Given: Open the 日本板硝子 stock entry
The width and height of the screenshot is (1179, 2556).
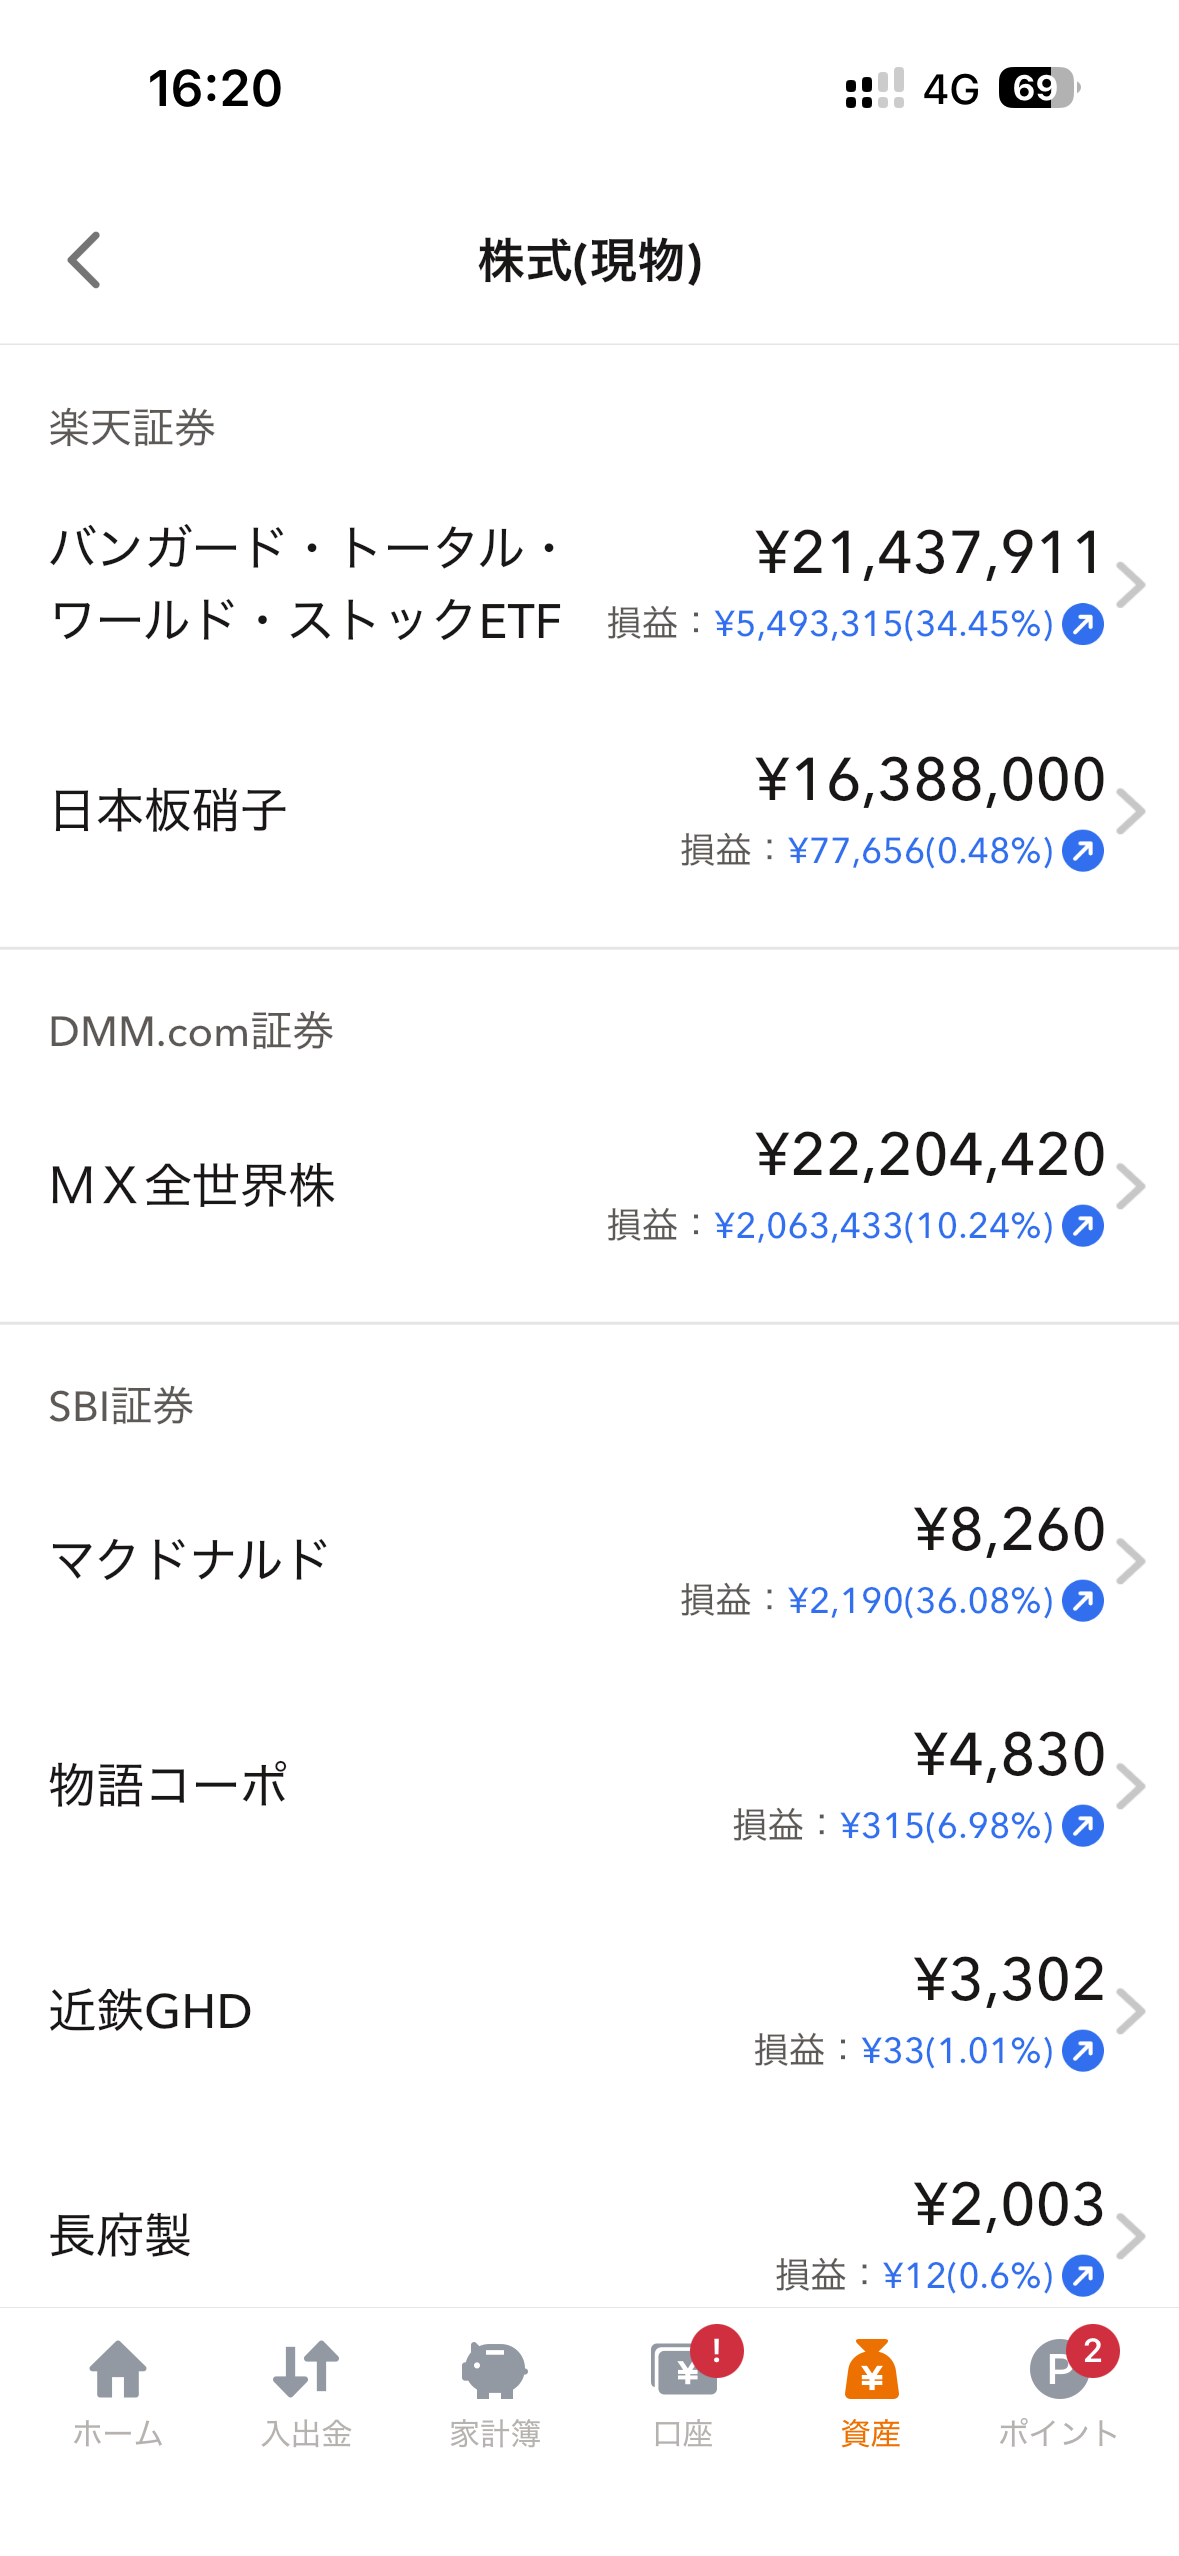Looking at the screenshot, I should (x=589, y=811).
